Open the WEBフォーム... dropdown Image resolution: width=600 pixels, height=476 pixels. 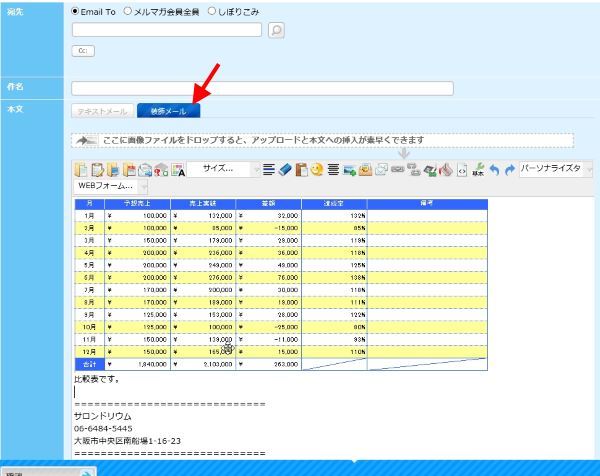tap(111, 186)
